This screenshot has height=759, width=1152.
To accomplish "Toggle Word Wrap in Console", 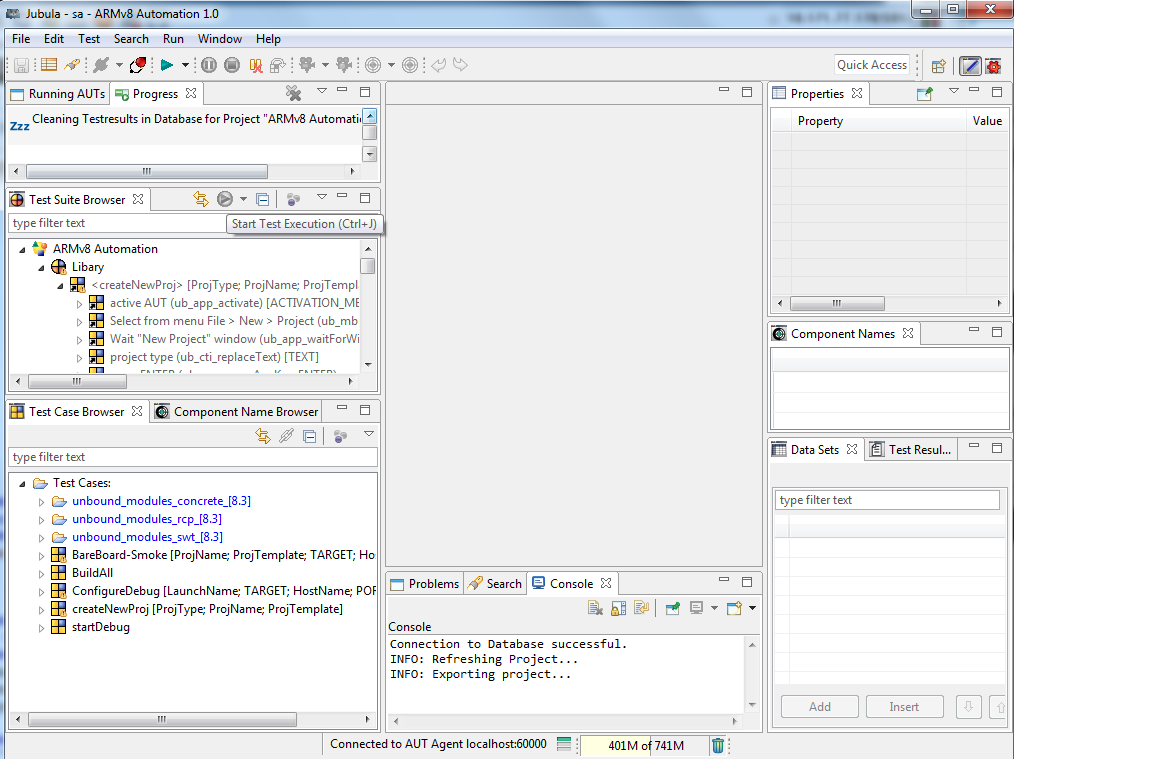I will click(x=641, y=608).
